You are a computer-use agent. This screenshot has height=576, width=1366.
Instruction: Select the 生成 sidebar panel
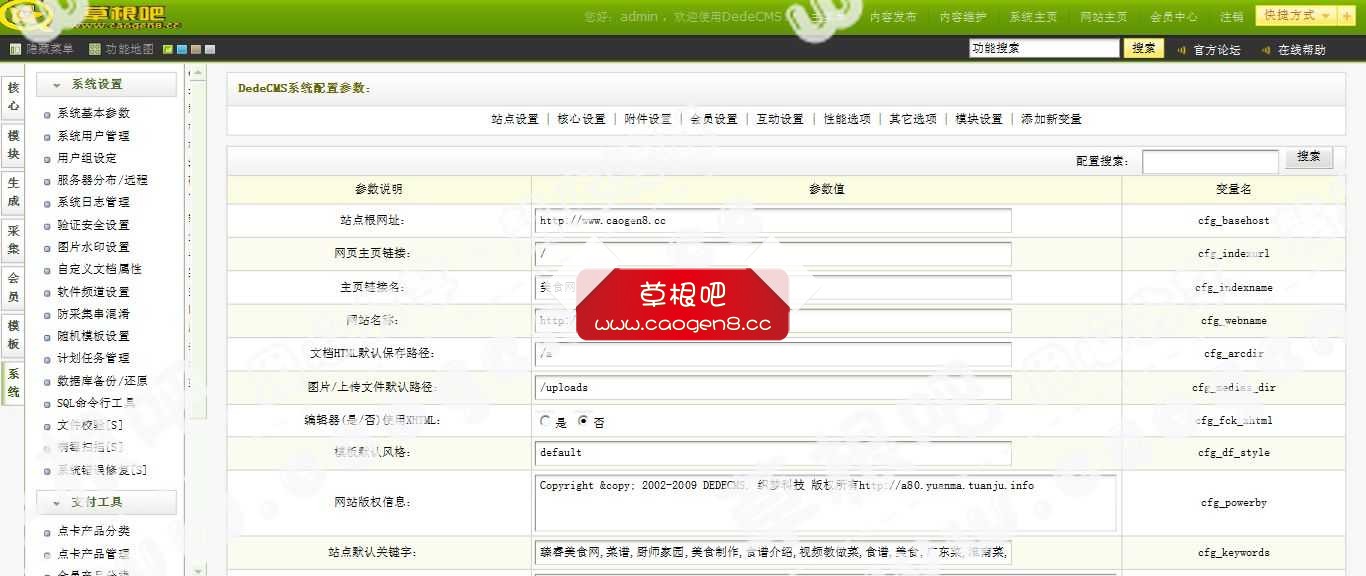13,191
